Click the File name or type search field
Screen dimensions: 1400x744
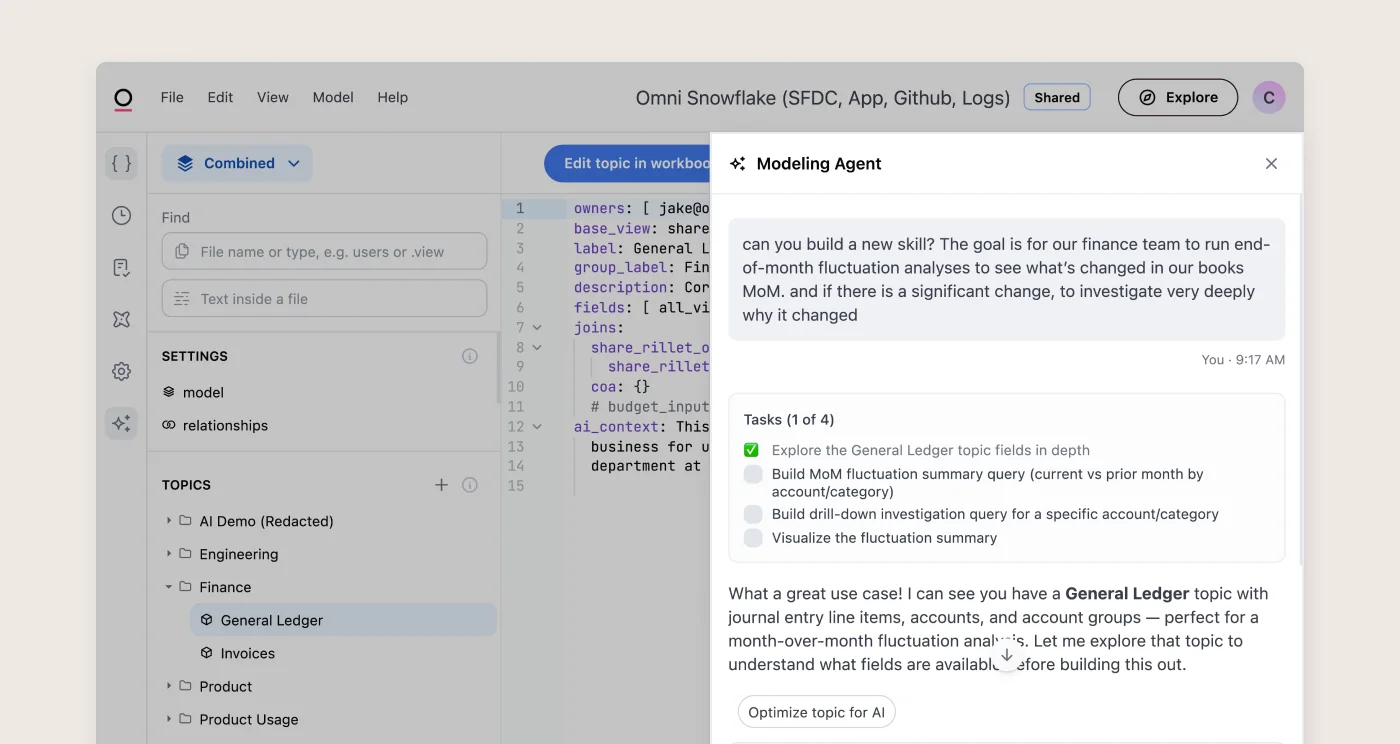click(324, 251)
